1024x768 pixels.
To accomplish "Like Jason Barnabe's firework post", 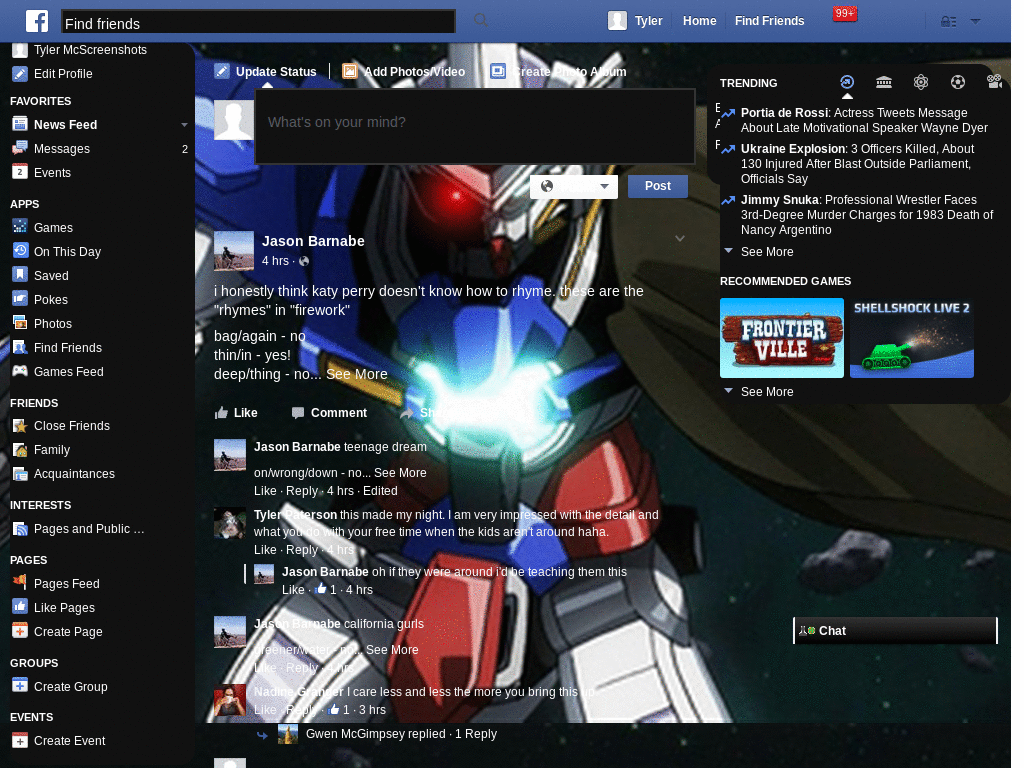I will pyautogui.click(x=236, y=412).
